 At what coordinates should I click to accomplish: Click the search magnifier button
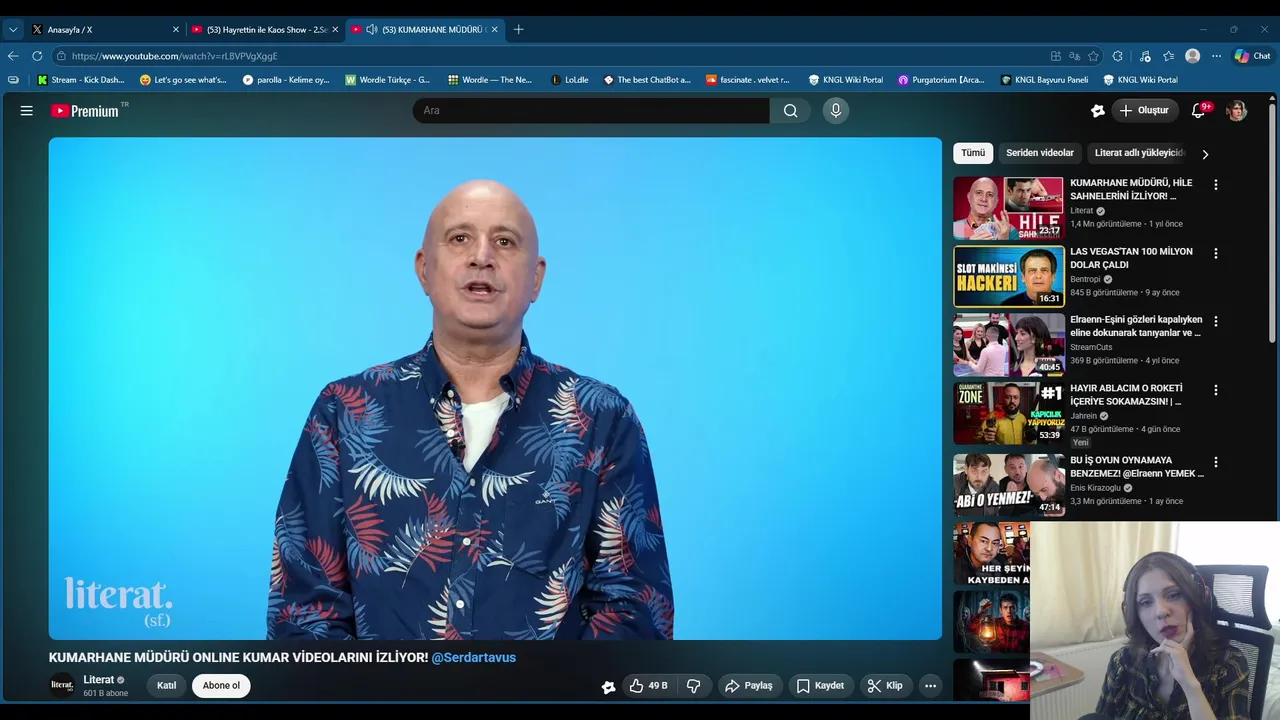tap(790, 111)
